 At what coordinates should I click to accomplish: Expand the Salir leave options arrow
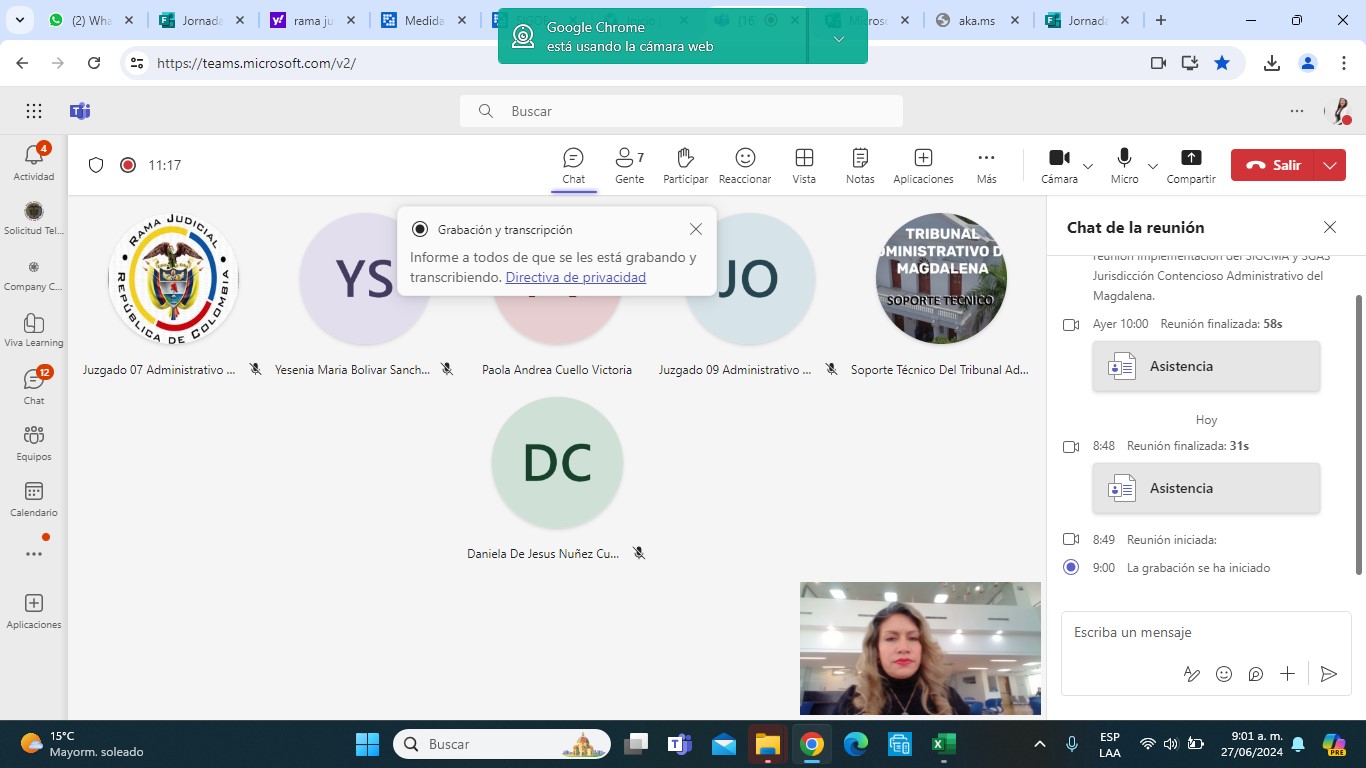[1330, 165]
